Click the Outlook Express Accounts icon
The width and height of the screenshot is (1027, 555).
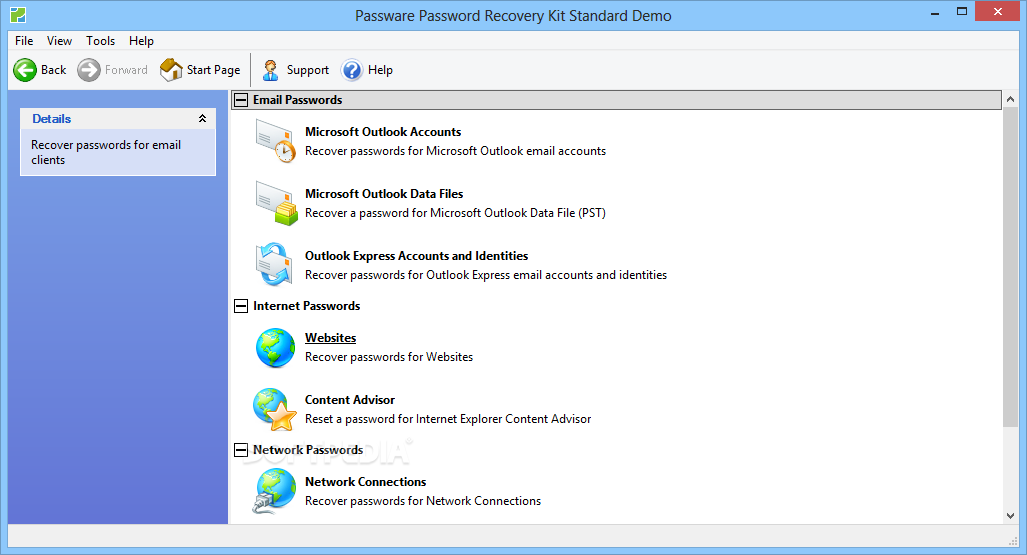pyautogui.click(x=275, y=265)
